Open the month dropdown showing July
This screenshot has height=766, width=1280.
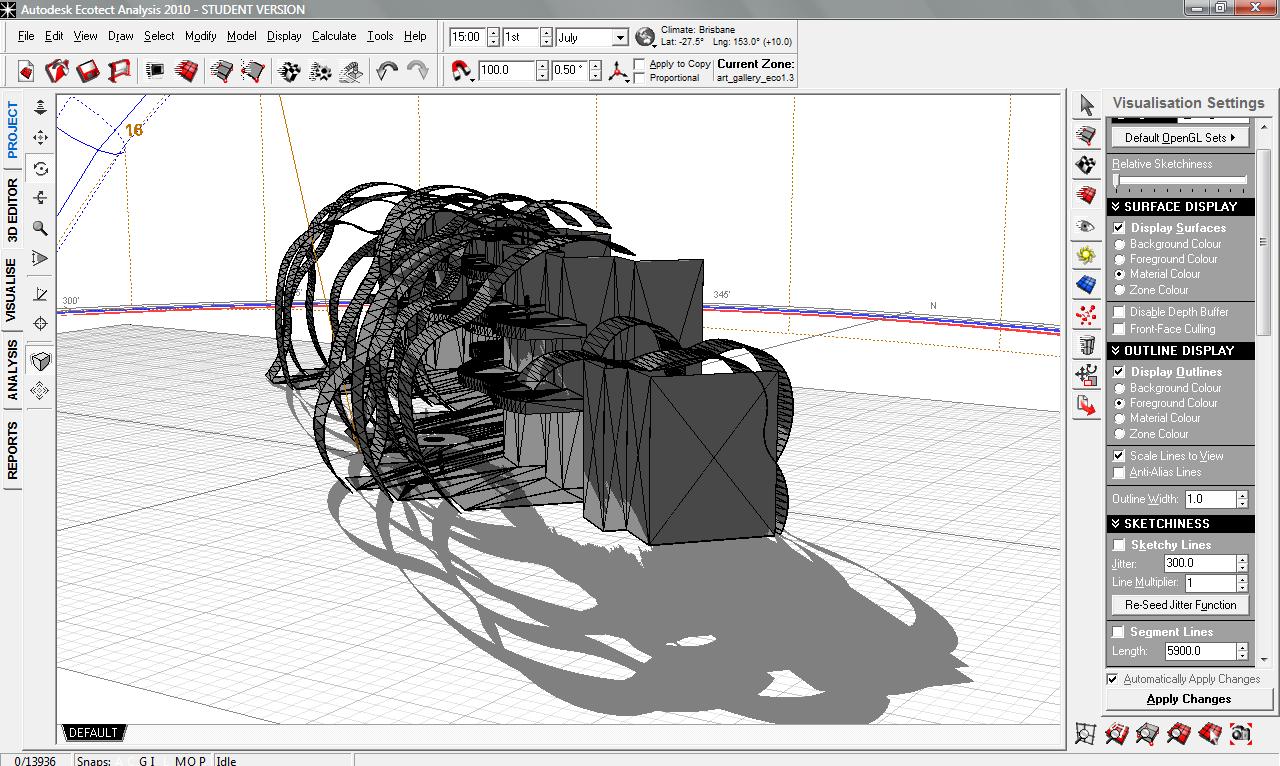592,37
